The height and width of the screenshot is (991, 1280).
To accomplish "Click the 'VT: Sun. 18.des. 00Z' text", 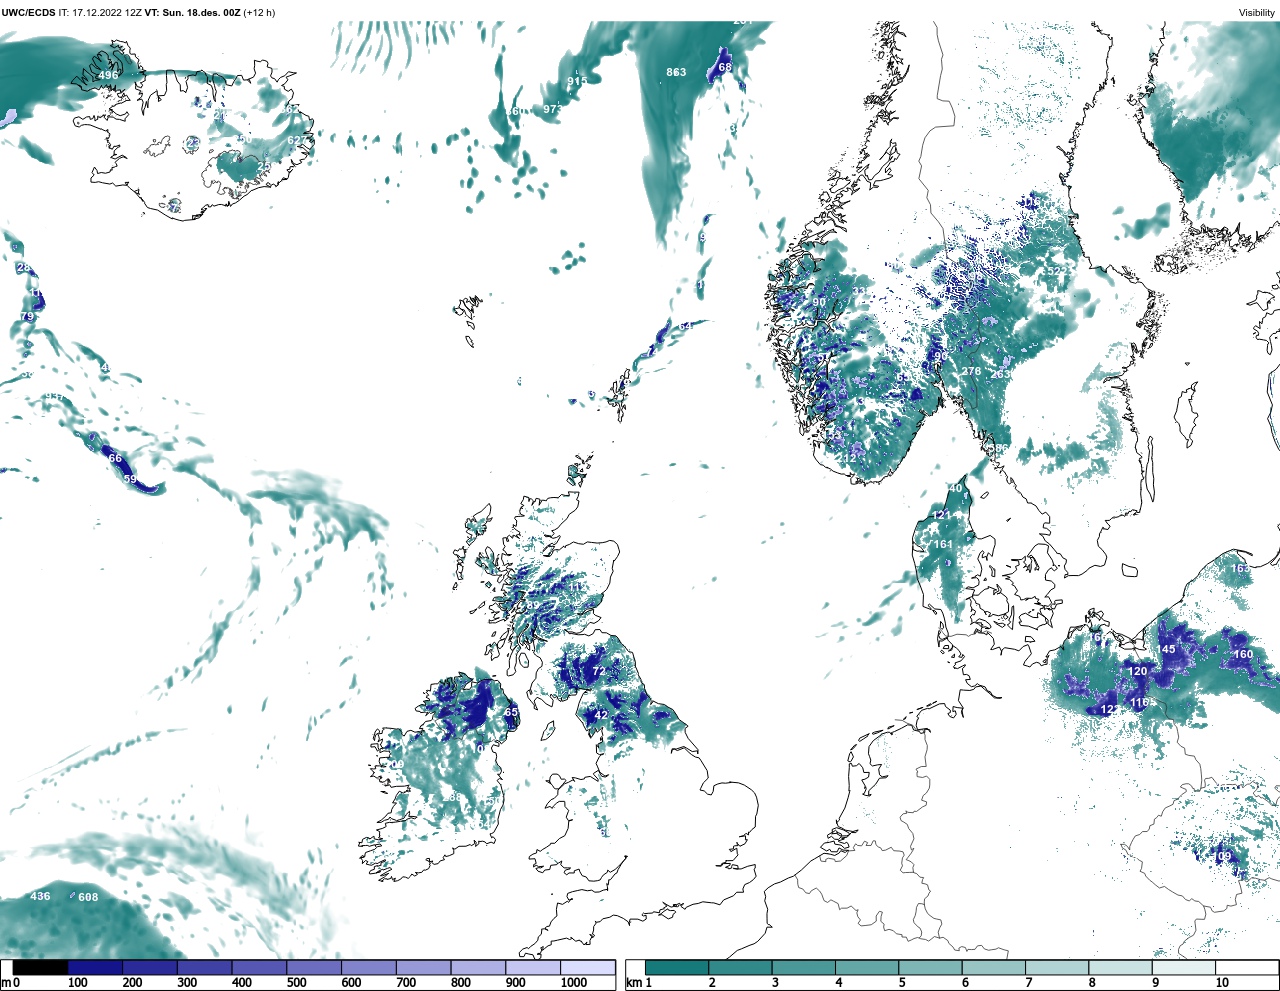I will click(191, 13).
